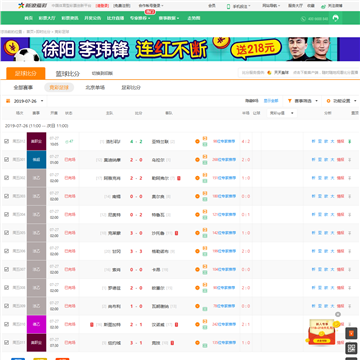The width and height of the screenshot is (360, 360).
Task: Toggle checkbox for 周五001 2-0 match row
Action: point(6,160)
